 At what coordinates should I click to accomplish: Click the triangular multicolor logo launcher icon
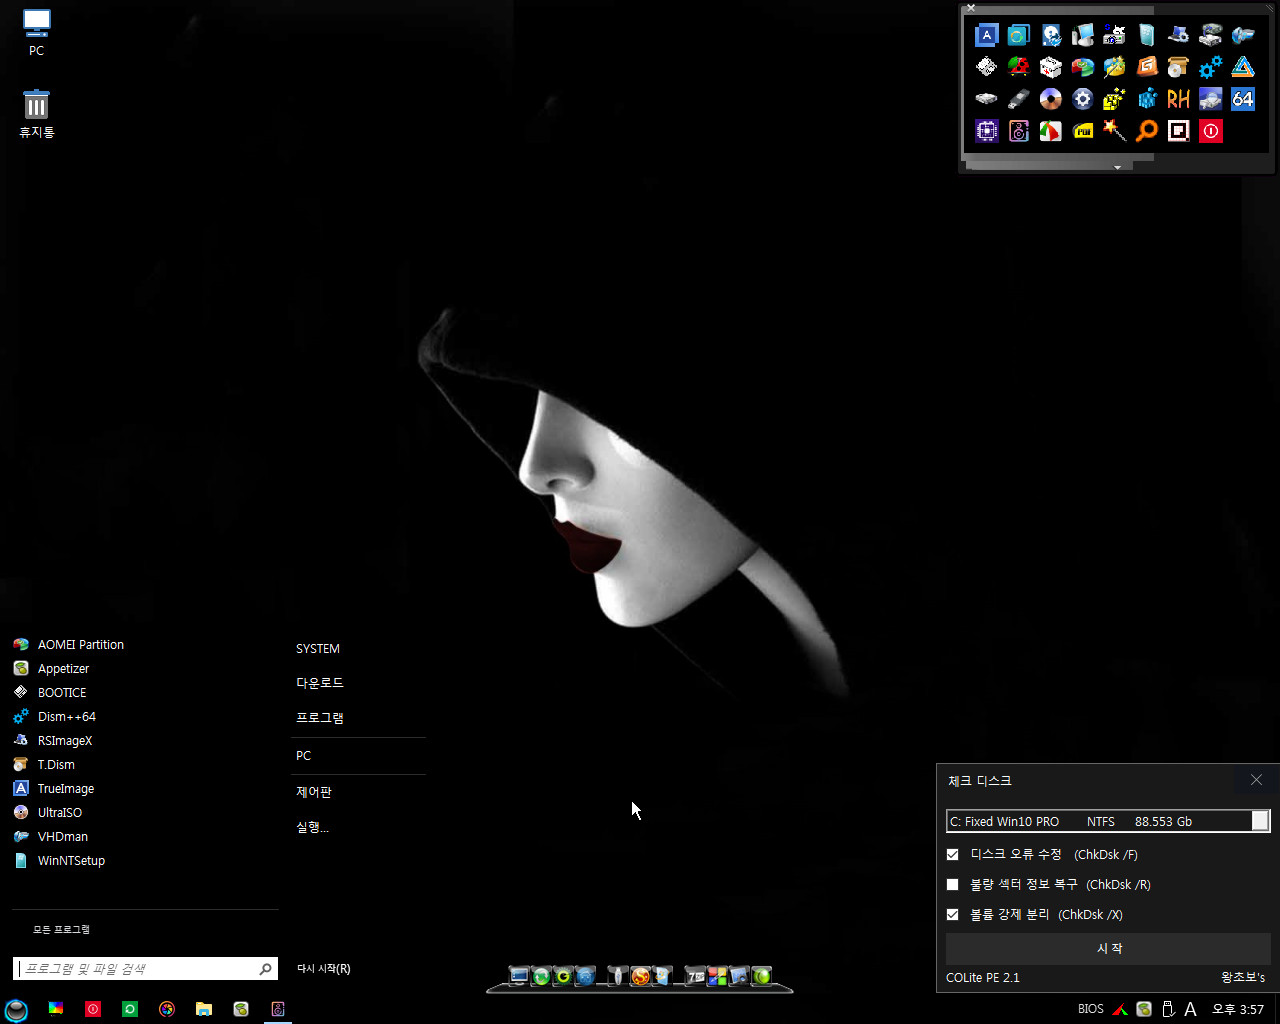(x=1242, y=67)
